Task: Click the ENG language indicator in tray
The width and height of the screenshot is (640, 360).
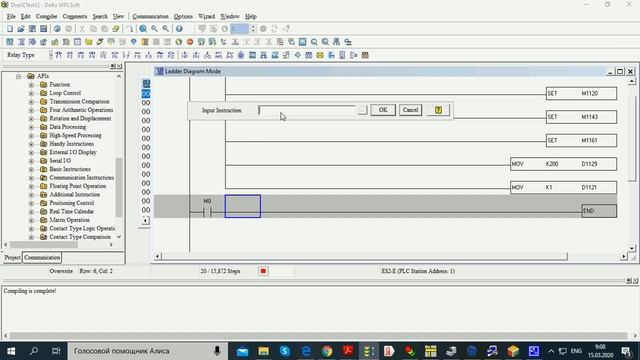Action: click(x=576, y=351)
